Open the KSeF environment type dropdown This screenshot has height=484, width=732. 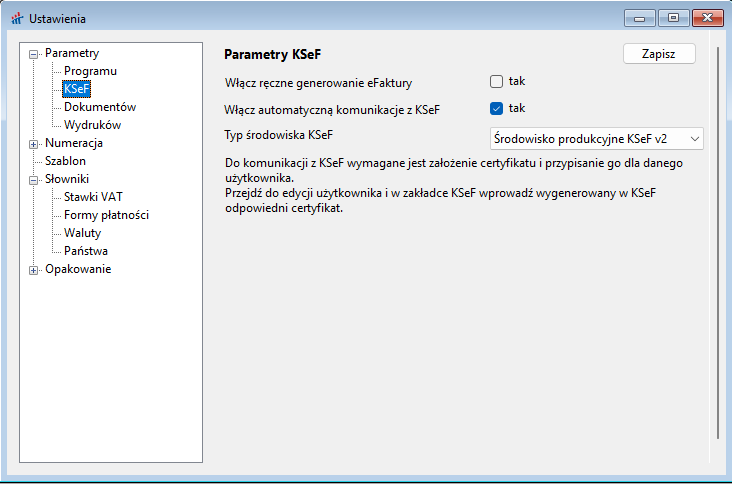tap(597, 137)
